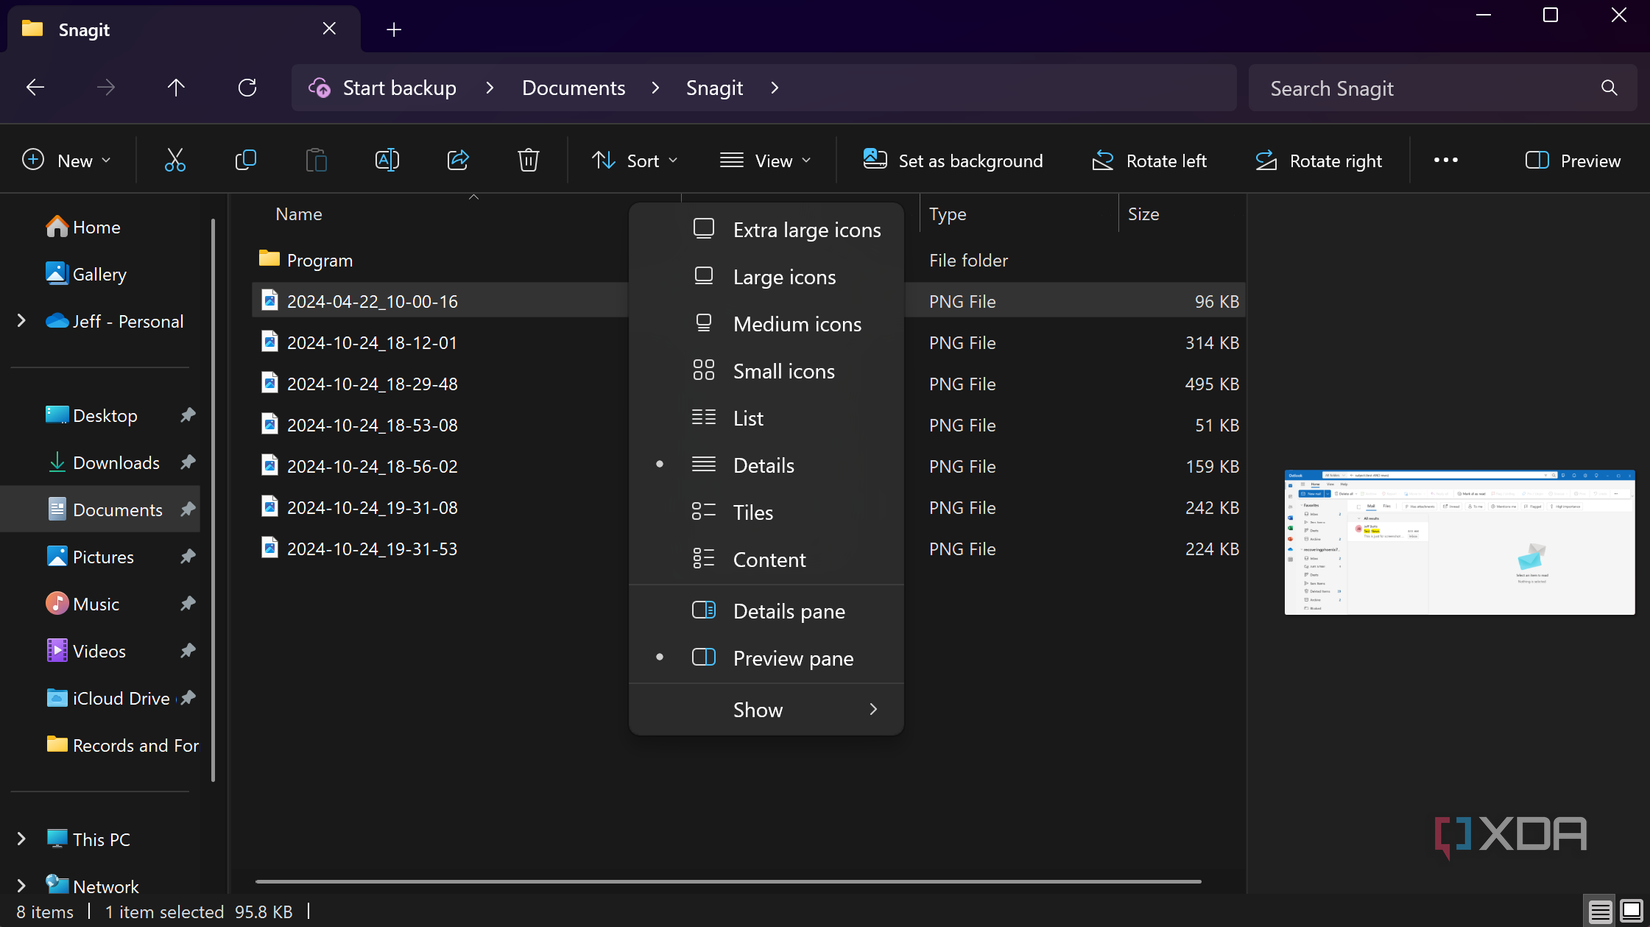Rotate the selected image left
Screen dimensions: 1650x927
tap(1148, 160)
